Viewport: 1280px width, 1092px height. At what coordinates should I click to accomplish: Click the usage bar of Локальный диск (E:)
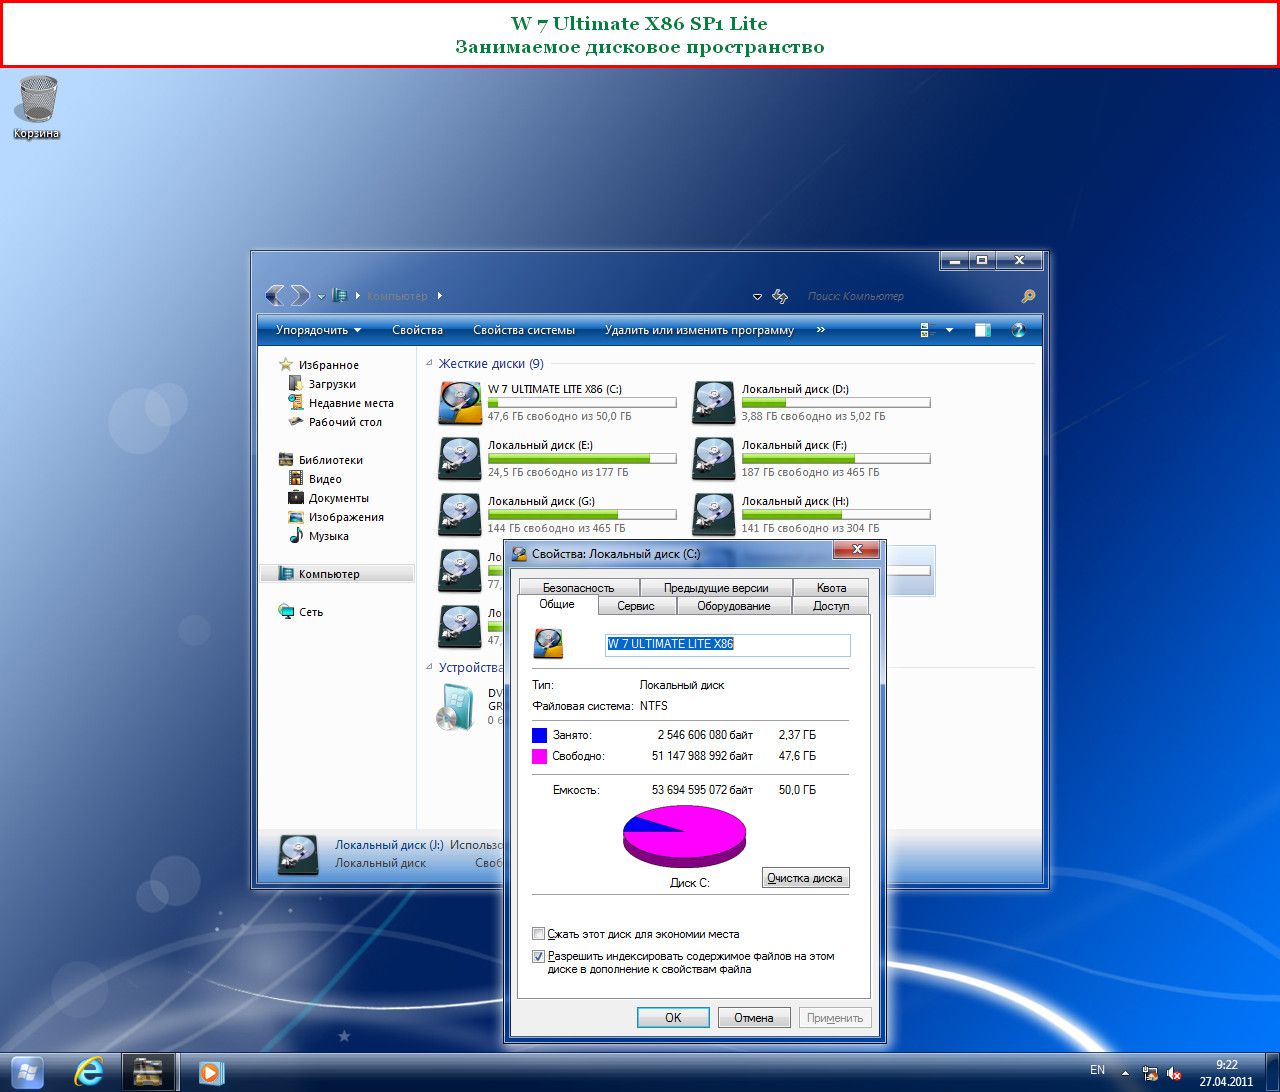[x=582, y=459]
